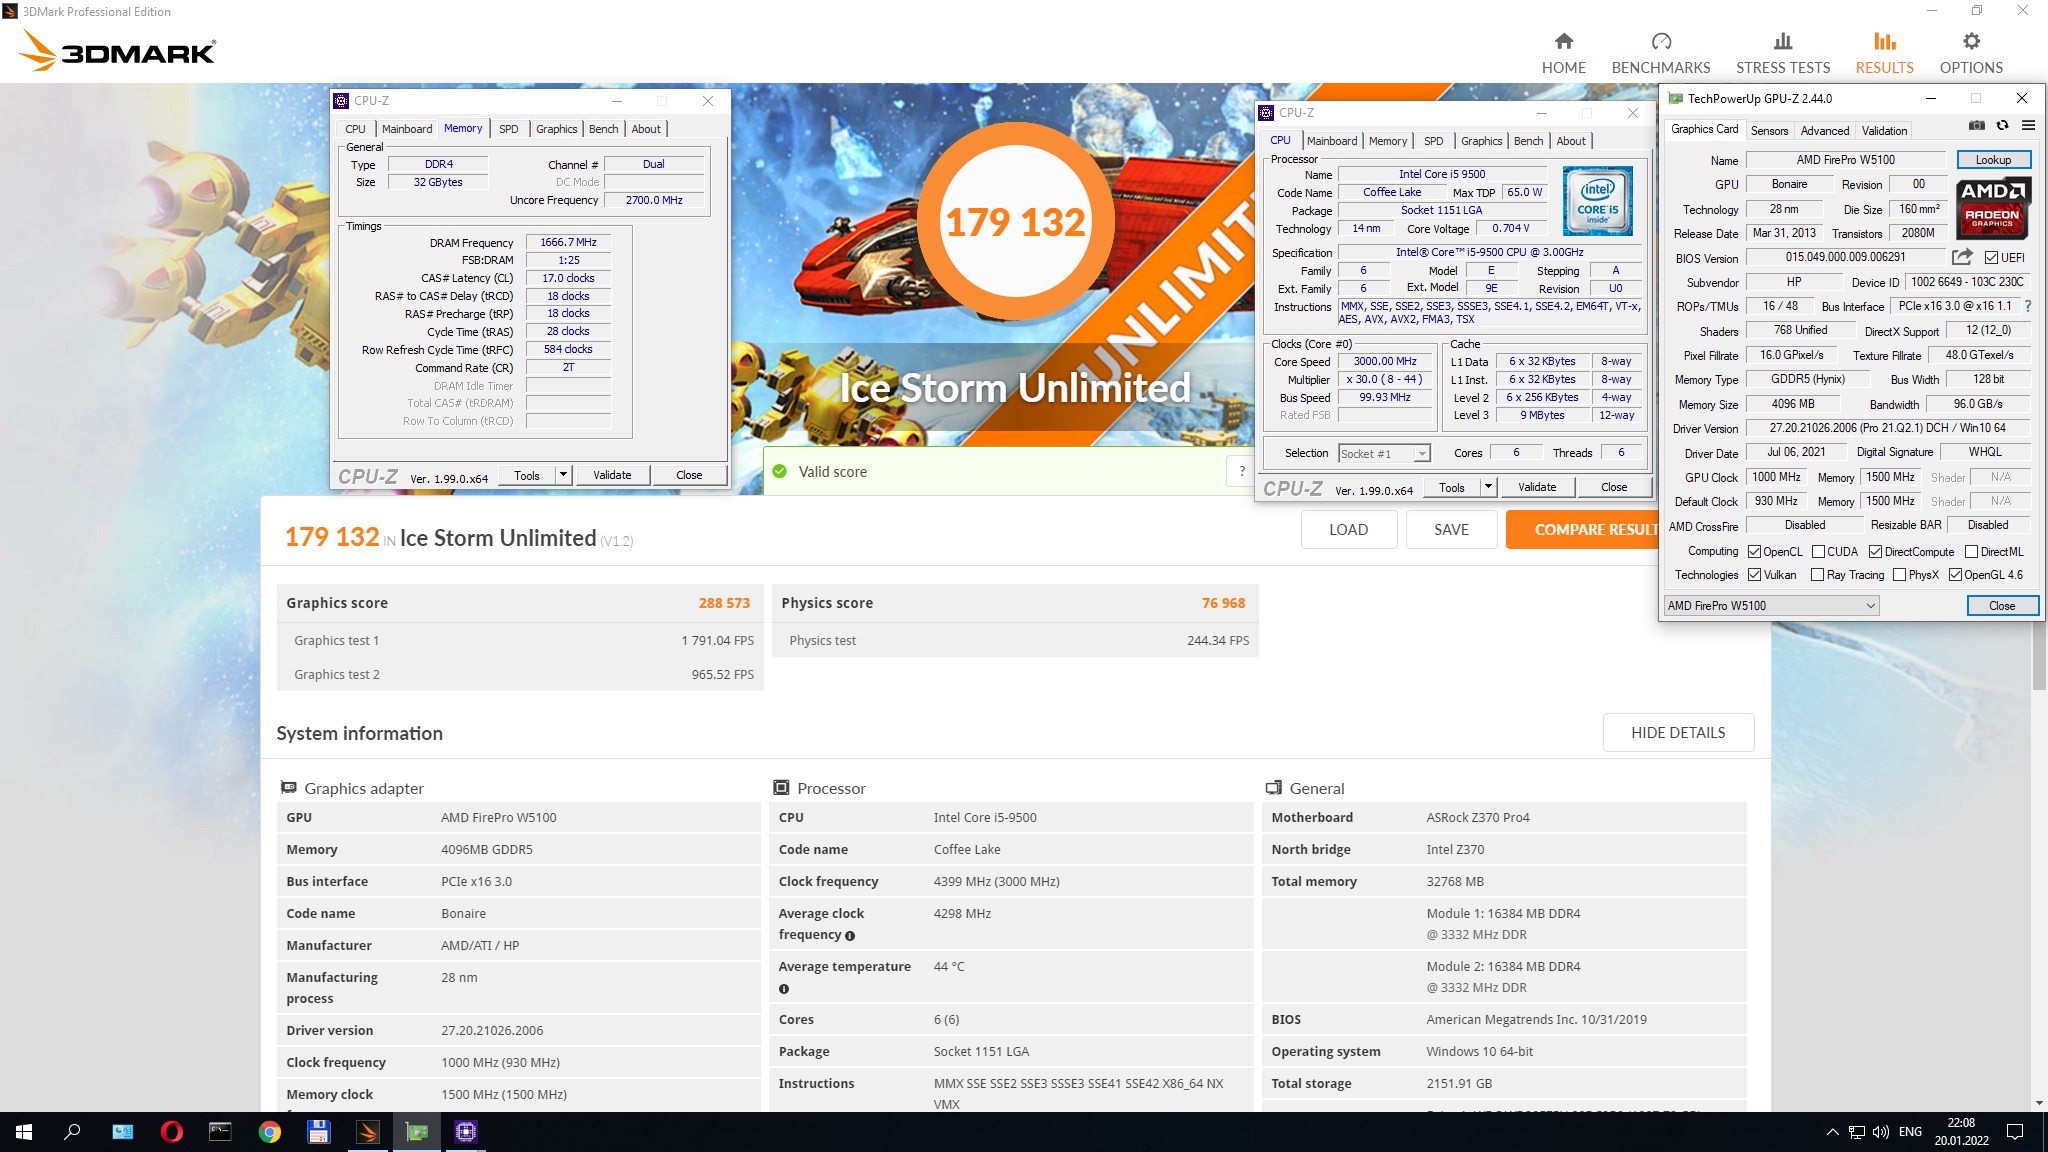Click the info icon next to Average clock frequency

coord(850,936)
